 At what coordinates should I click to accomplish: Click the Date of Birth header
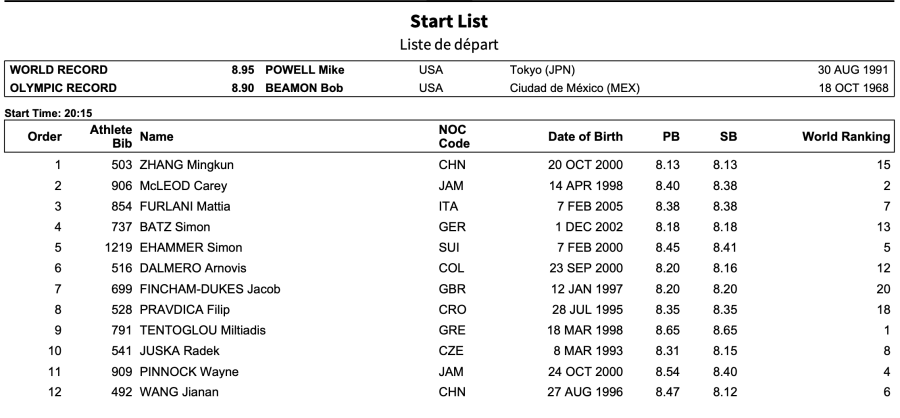[586, 135]
